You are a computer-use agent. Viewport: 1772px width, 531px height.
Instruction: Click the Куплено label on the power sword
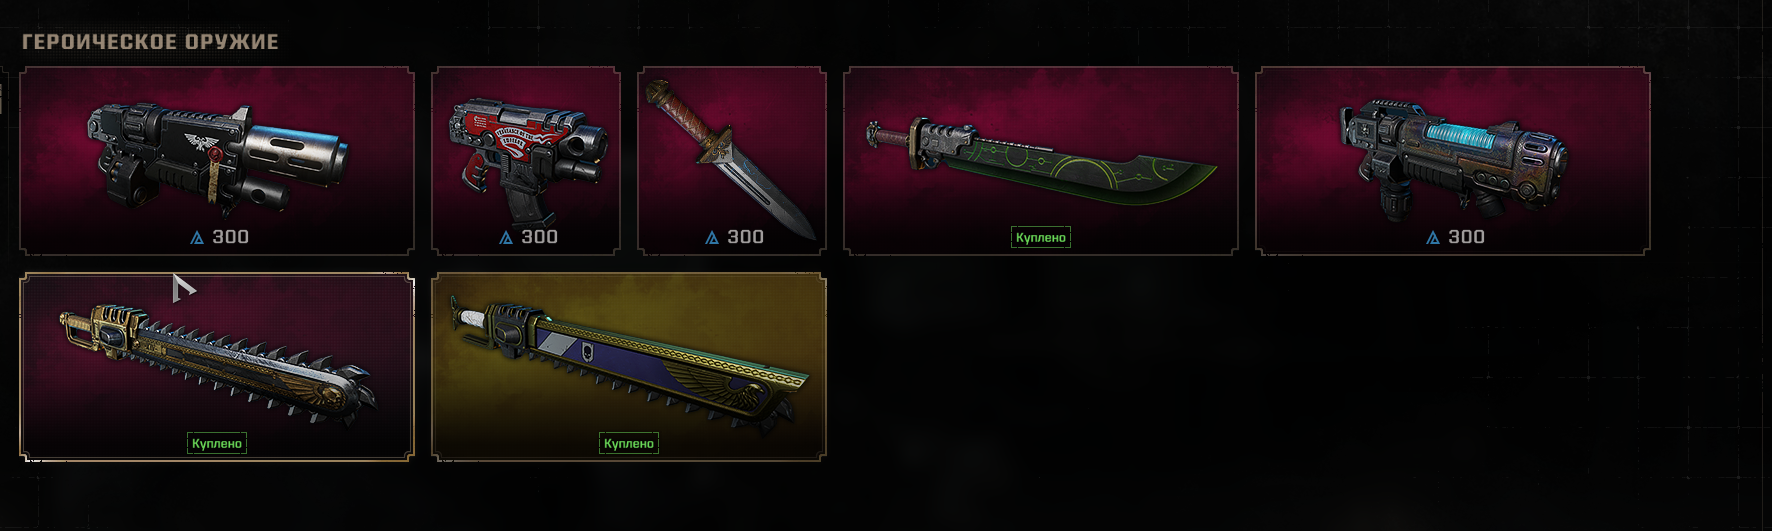(x=1041, y=237)
